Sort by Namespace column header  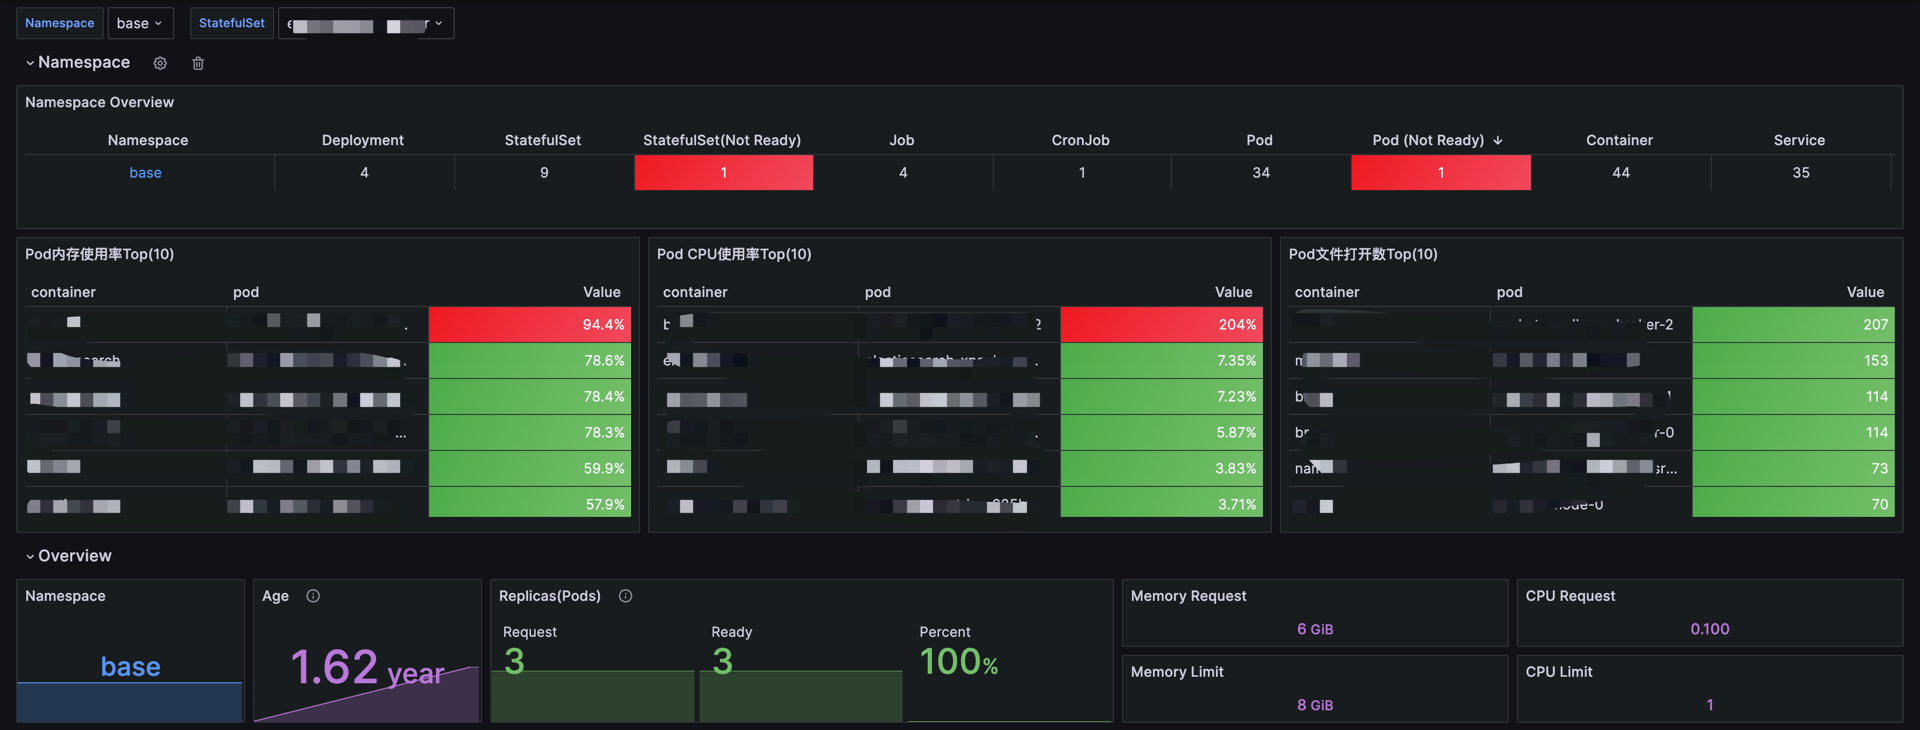click(x=148, y=140)
